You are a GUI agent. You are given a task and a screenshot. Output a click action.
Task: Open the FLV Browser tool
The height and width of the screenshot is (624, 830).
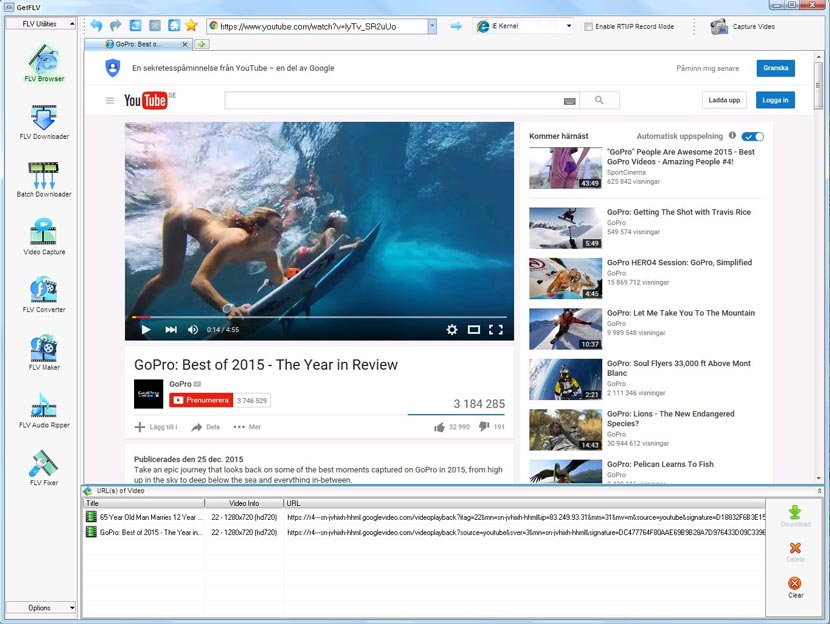(42, 62)
